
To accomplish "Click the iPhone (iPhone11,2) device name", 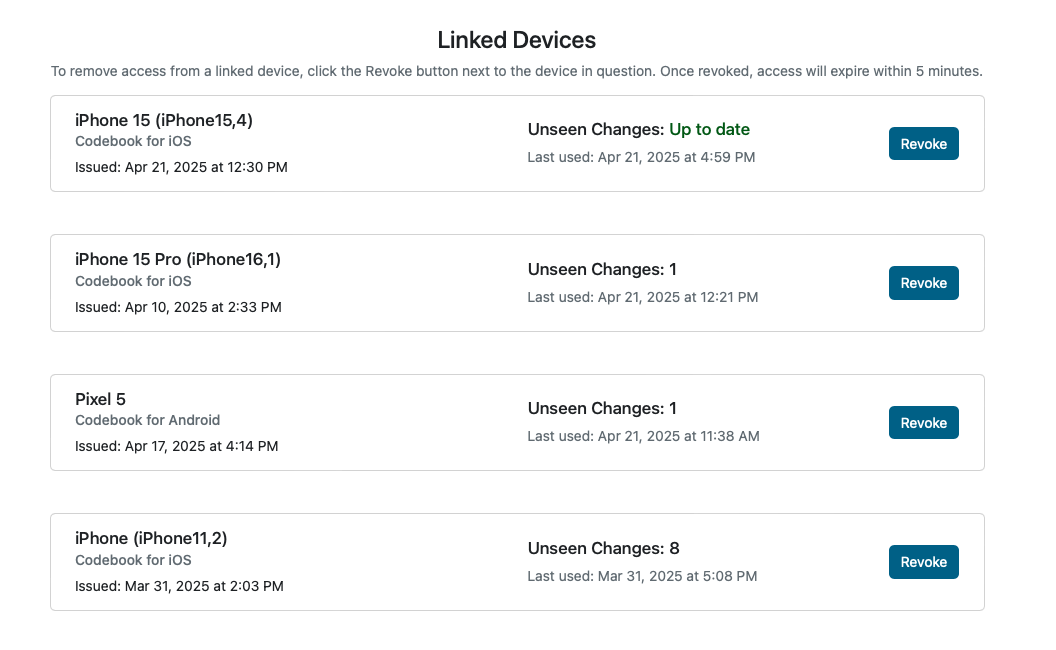I will pyautogui.click(x=151, y=538).
